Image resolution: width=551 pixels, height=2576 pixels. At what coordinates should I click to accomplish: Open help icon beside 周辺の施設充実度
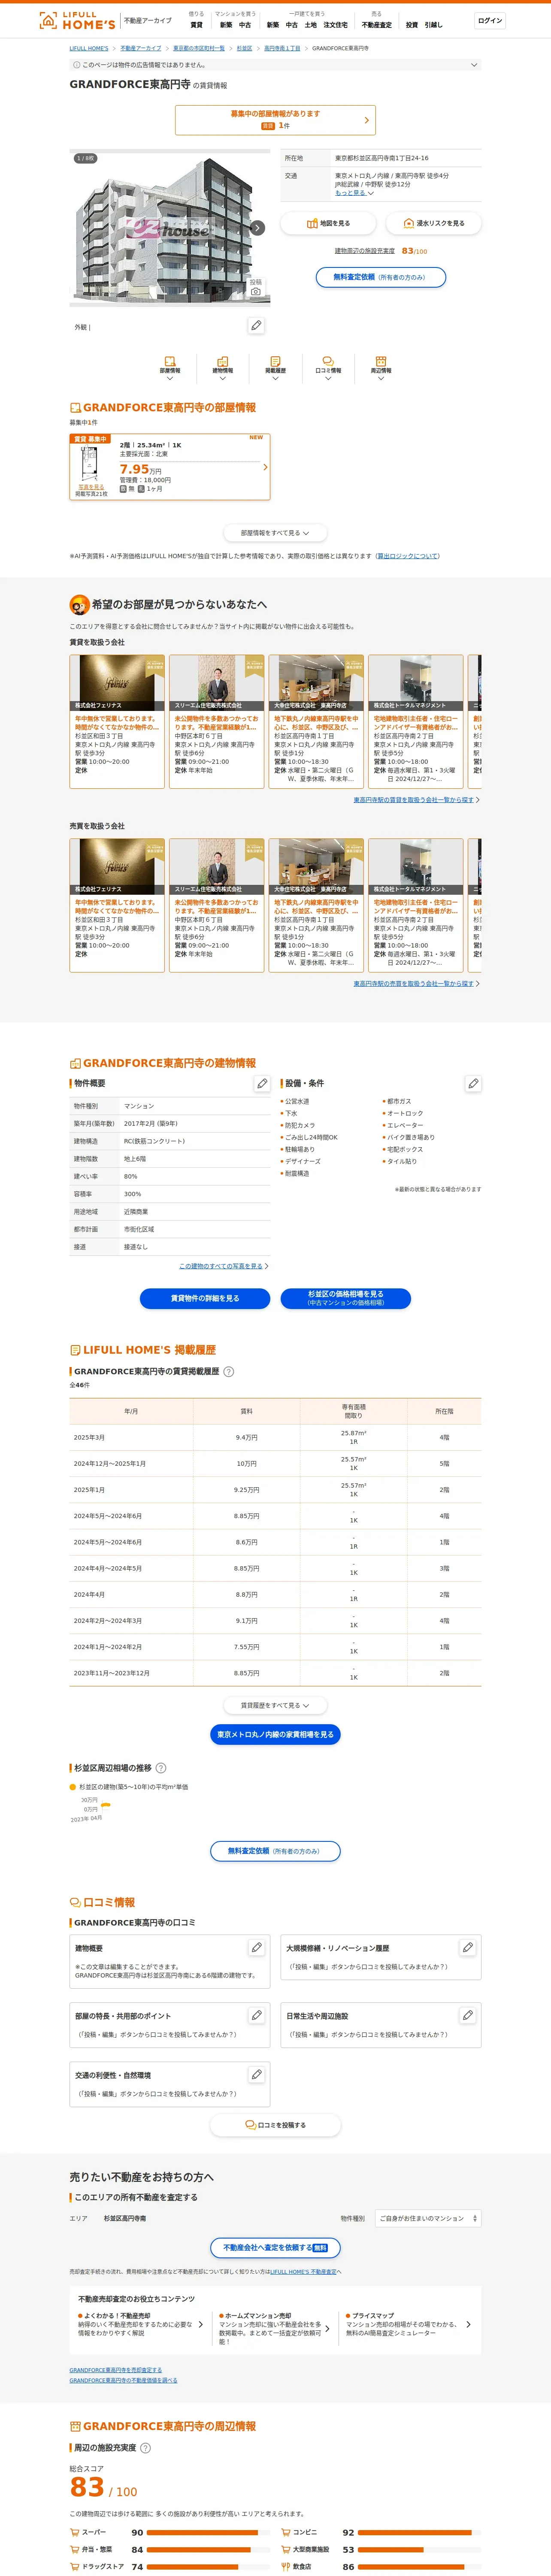[145, 2448]
